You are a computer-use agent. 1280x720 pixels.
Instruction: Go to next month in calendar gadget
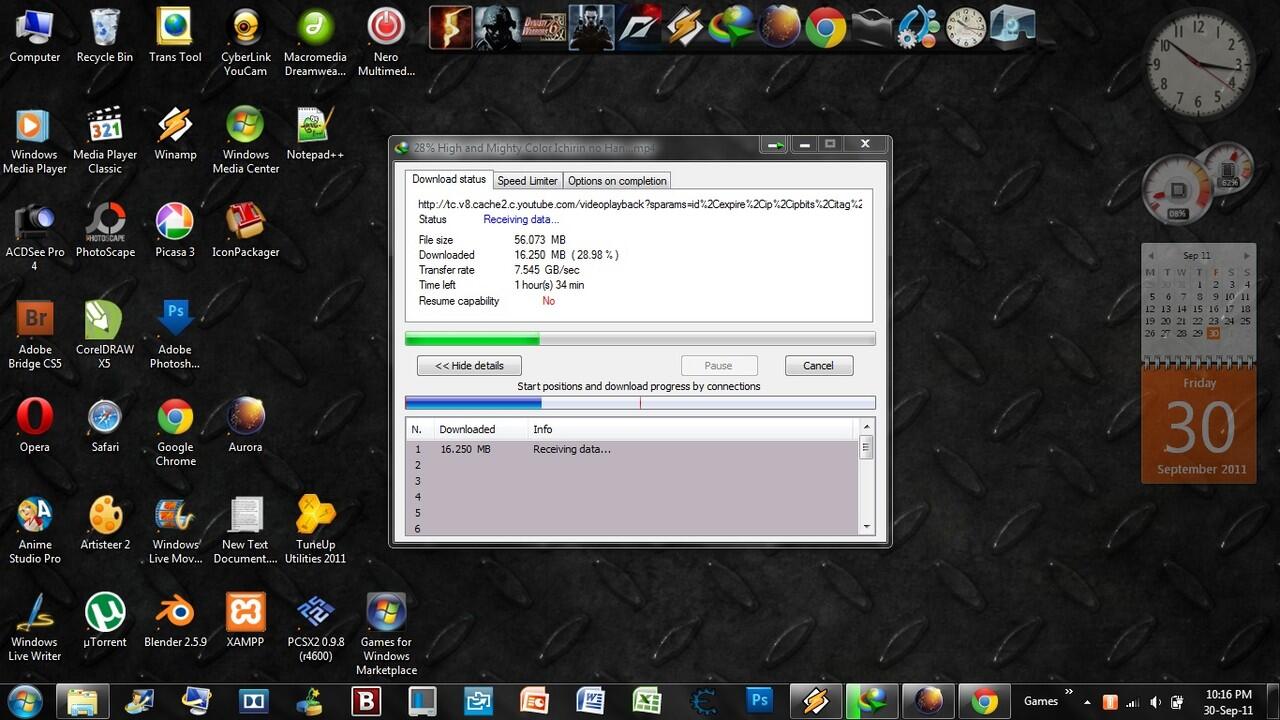1246,256
